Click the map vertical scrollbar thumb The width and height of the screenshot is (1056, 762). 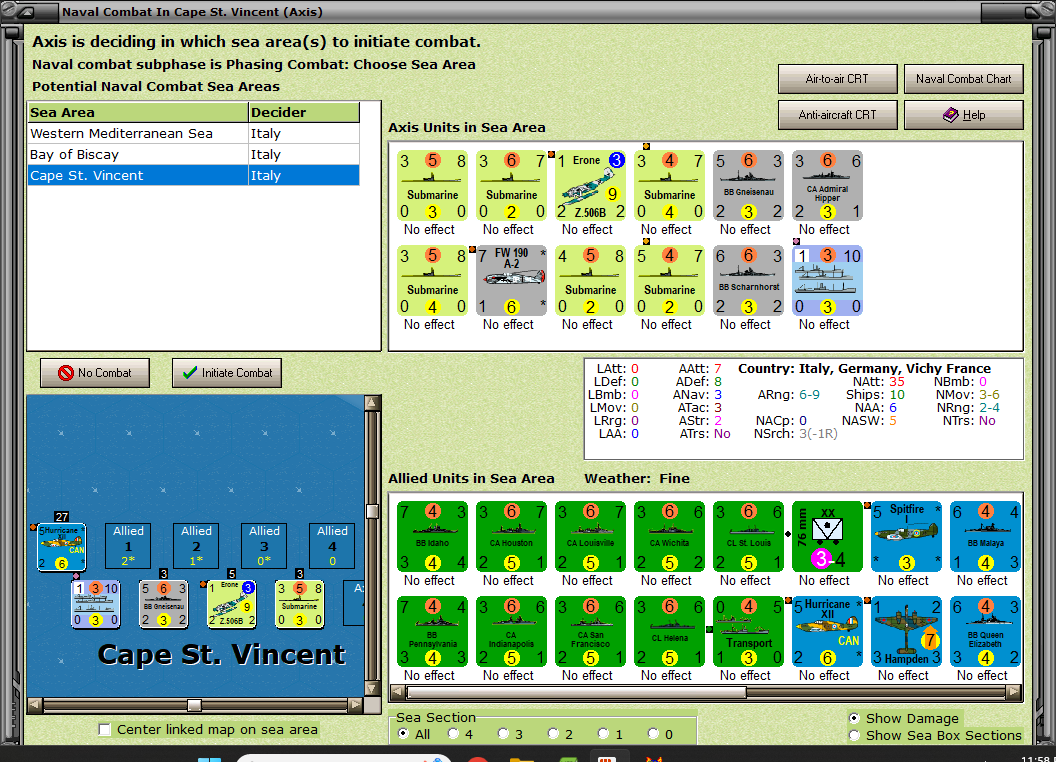tap(372, 511)
